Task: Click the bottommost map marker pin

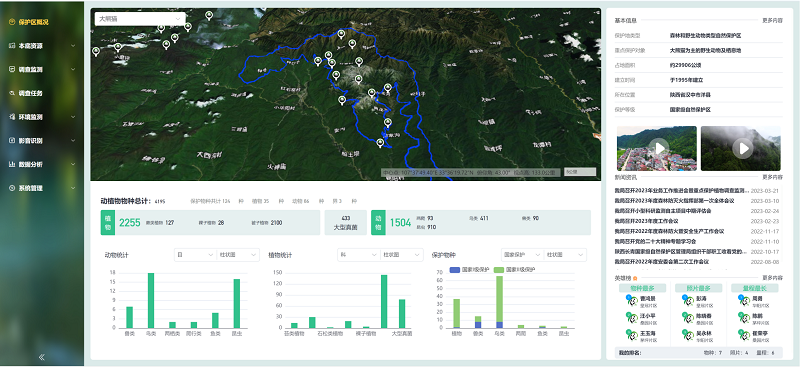Action: pos(380,143)
